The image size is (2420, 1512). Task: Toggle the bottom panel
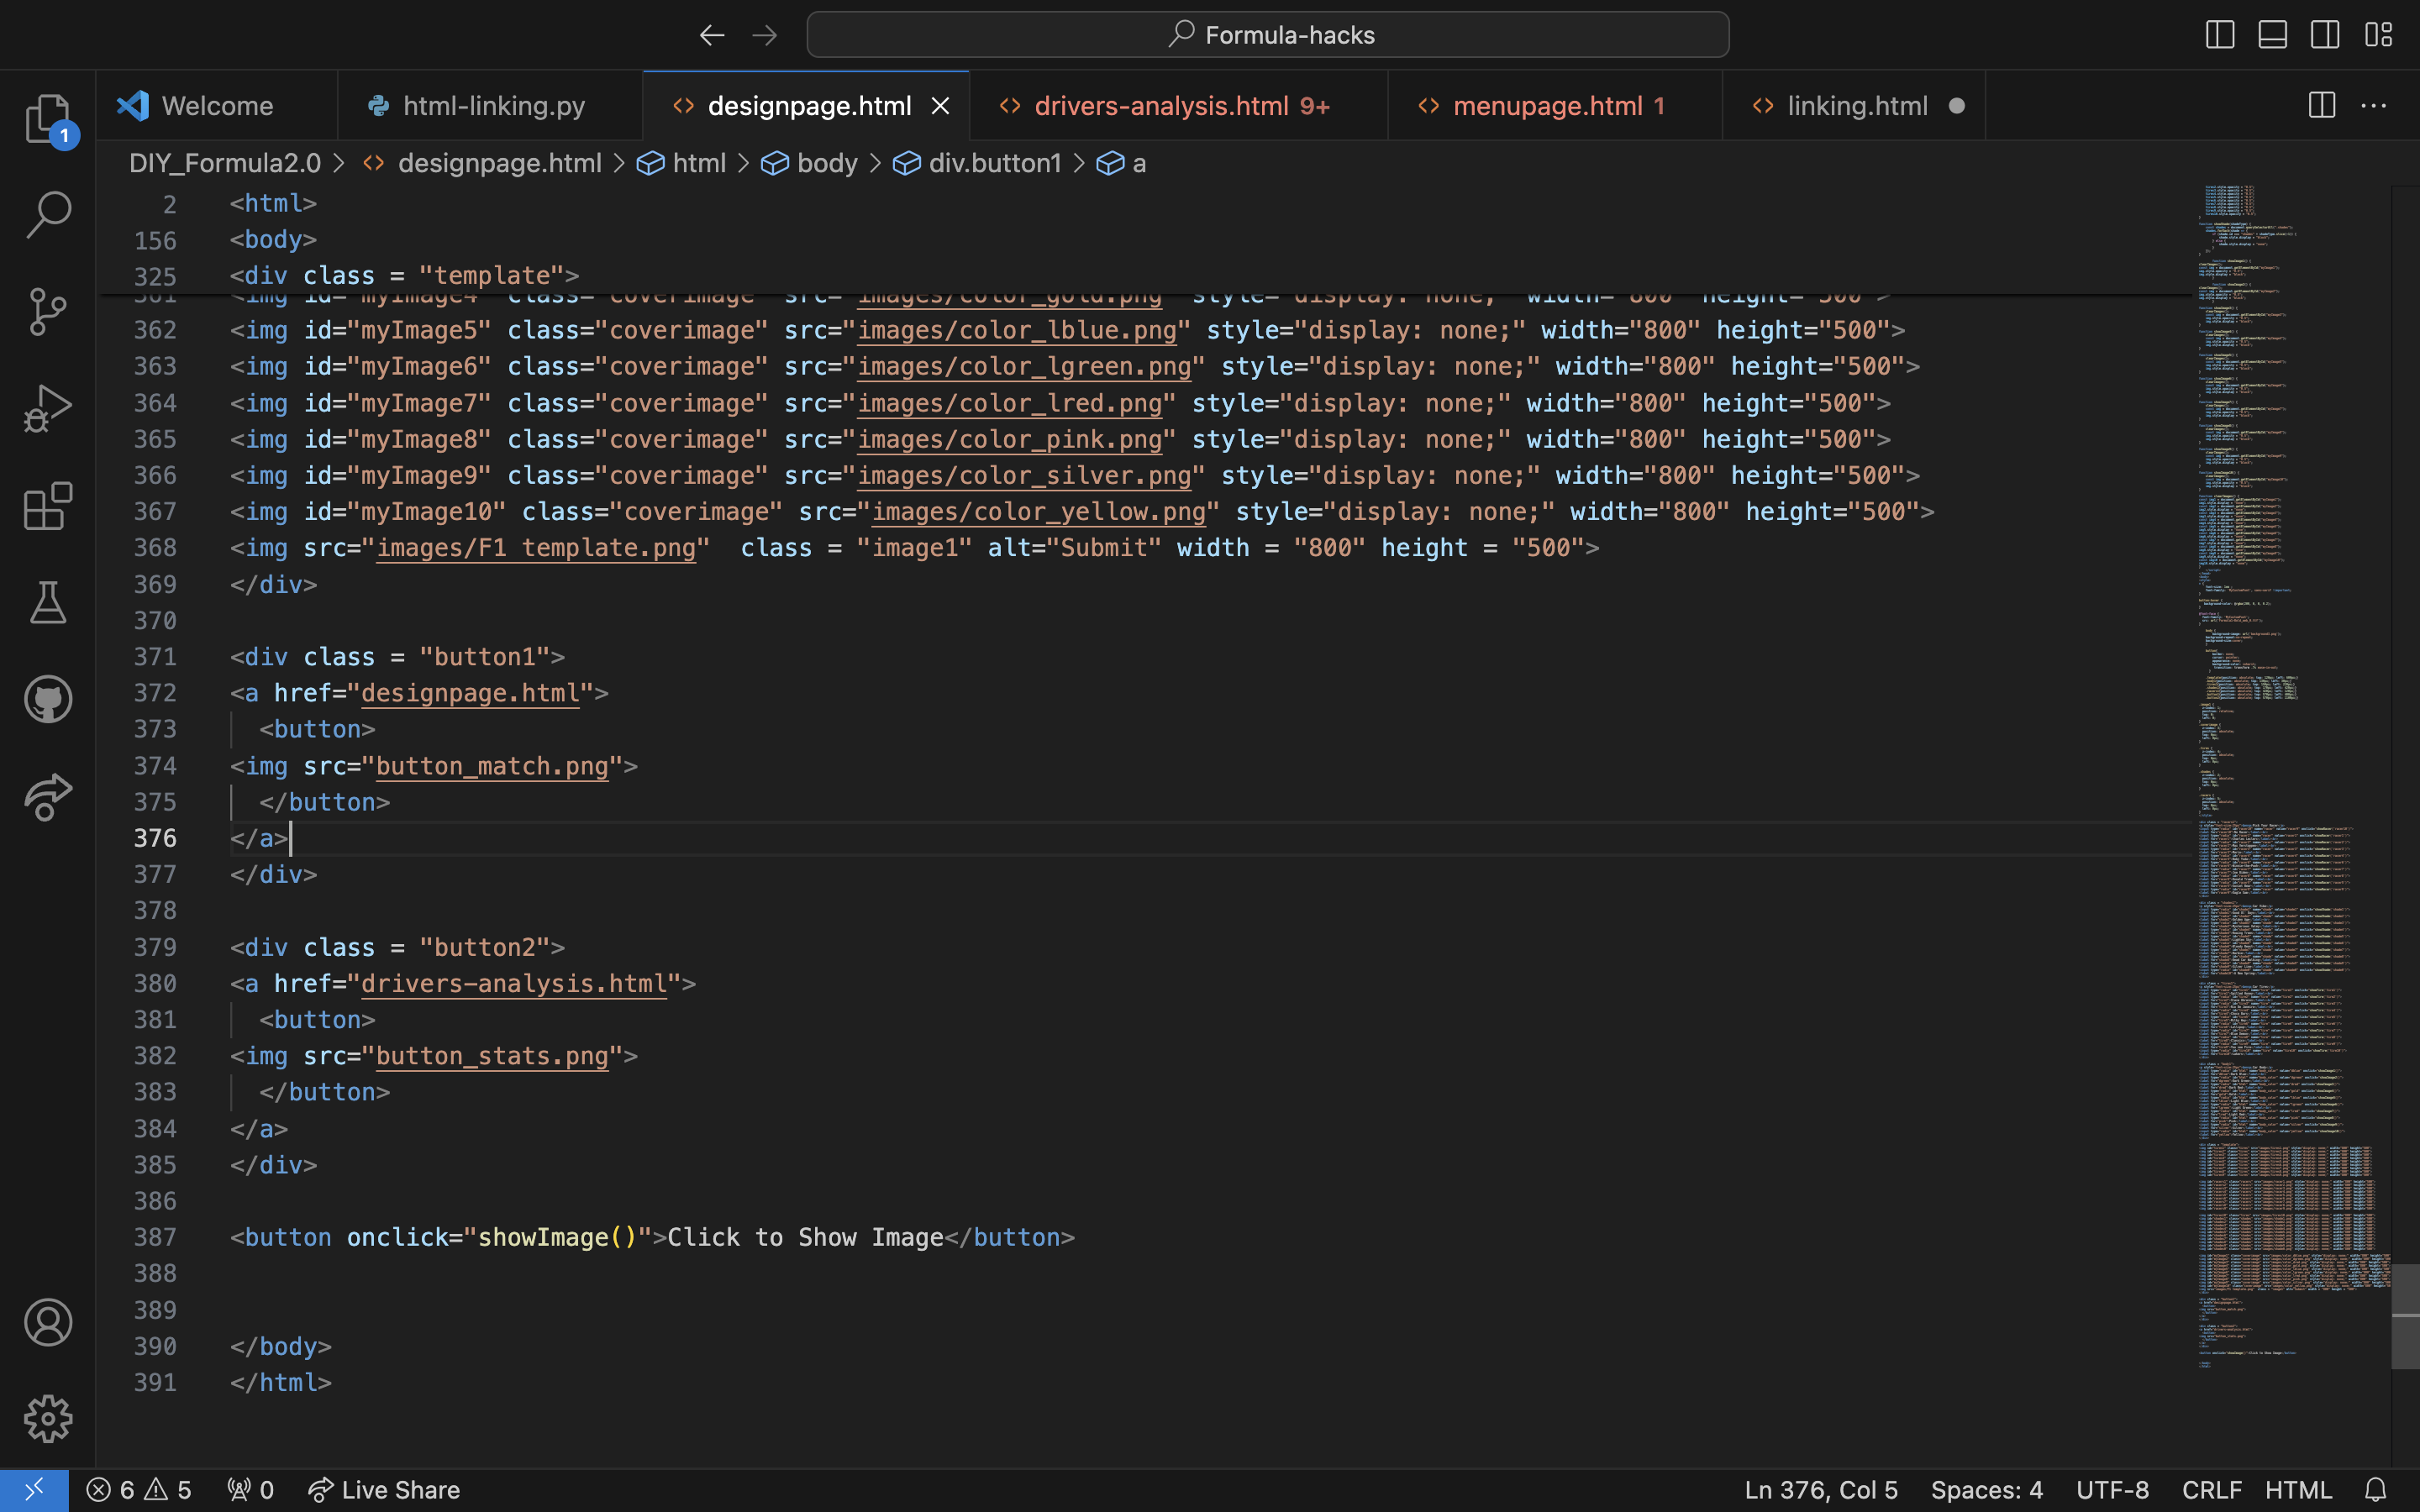coord(2272,35)
